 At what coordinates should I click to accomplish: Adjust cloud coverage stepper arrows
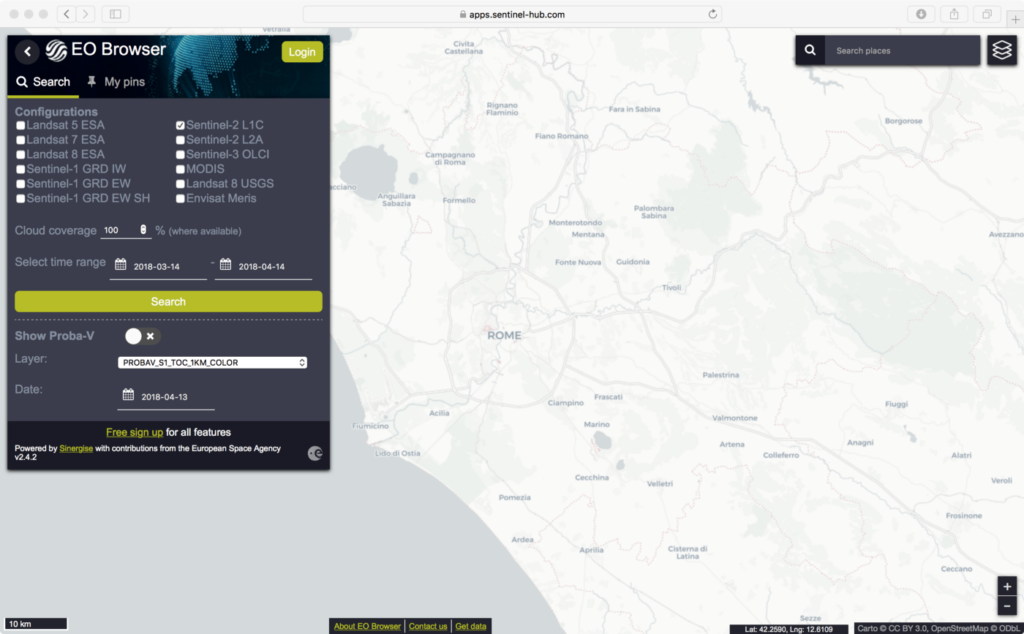(x=143, y=230)
